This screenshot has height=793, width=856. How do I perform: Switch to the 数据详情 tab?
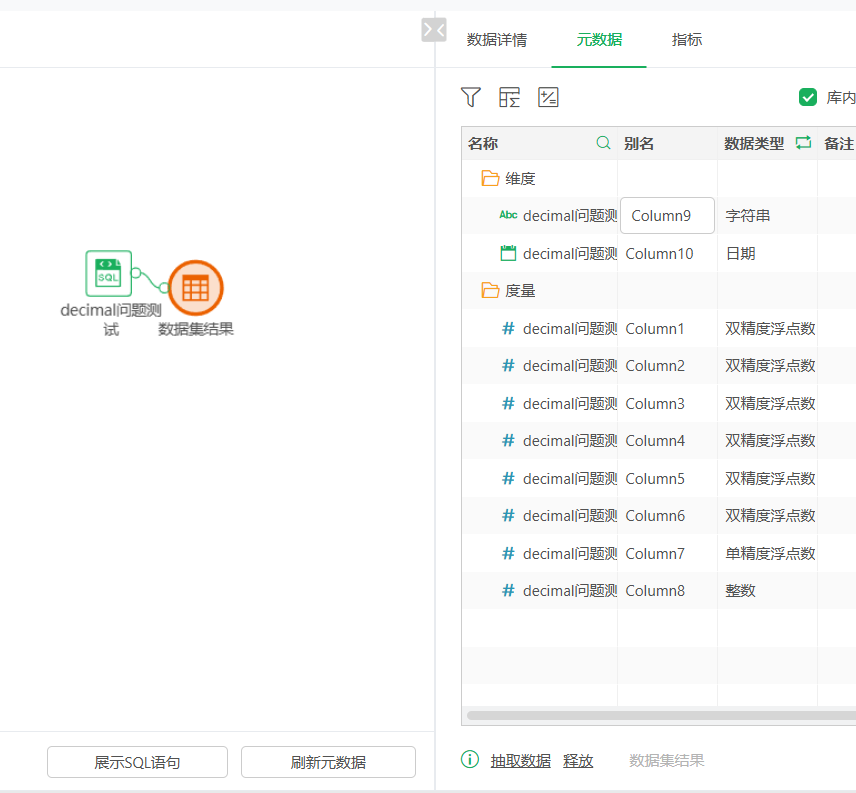click(x=497, y=40)
